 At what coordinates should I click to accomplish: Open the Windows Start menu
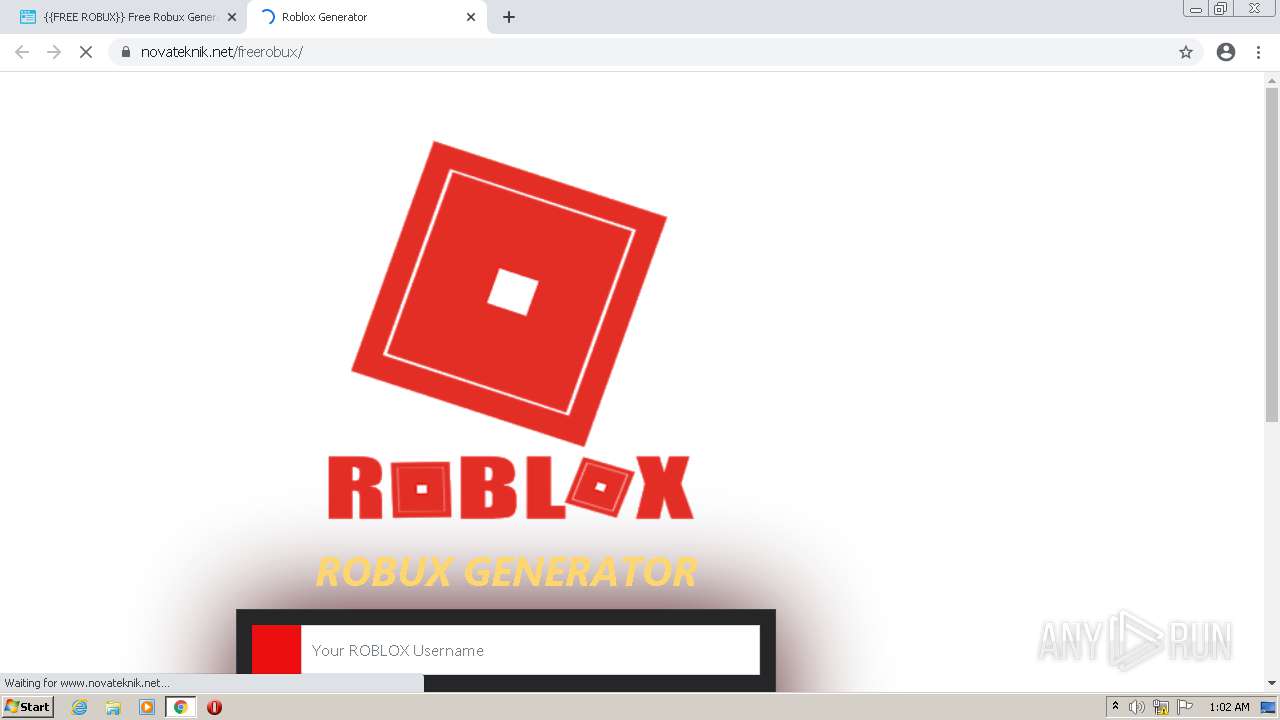tap(28, 707)
